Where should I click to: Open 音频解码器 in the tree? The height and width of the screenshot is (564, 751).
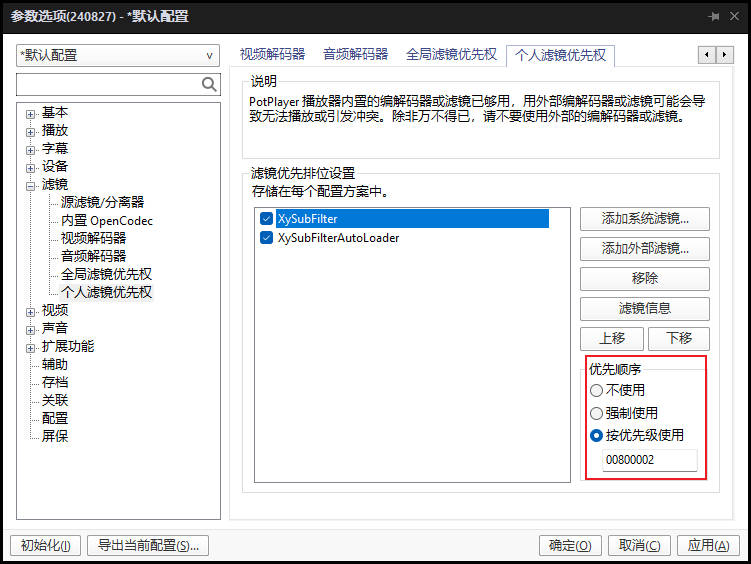point(93,256)
